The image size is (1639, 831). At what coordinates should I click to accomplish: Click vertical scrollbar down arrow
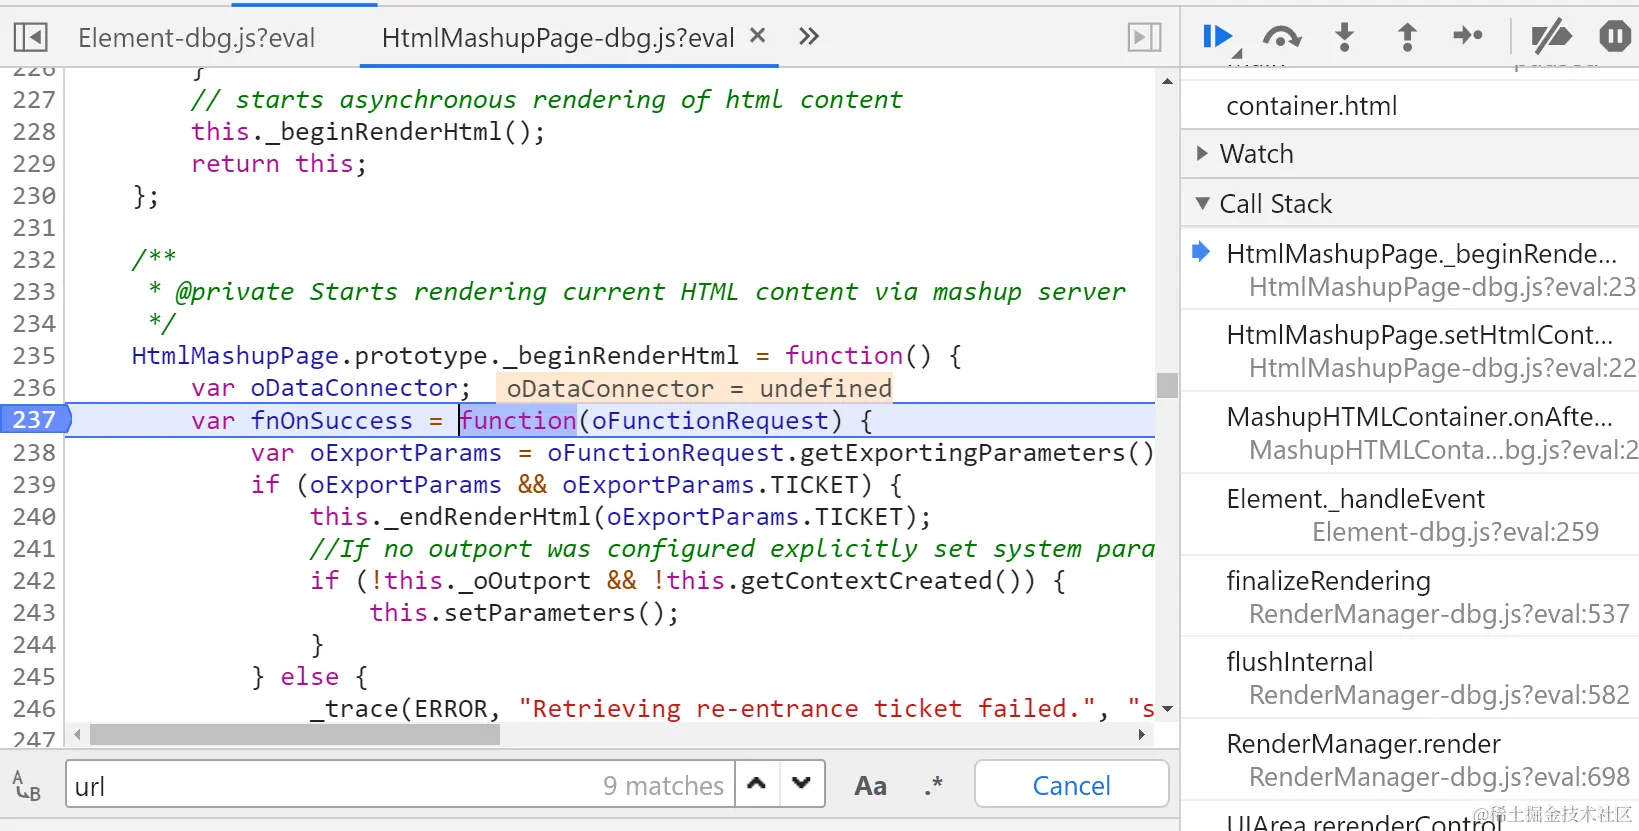click(1167, 709)
